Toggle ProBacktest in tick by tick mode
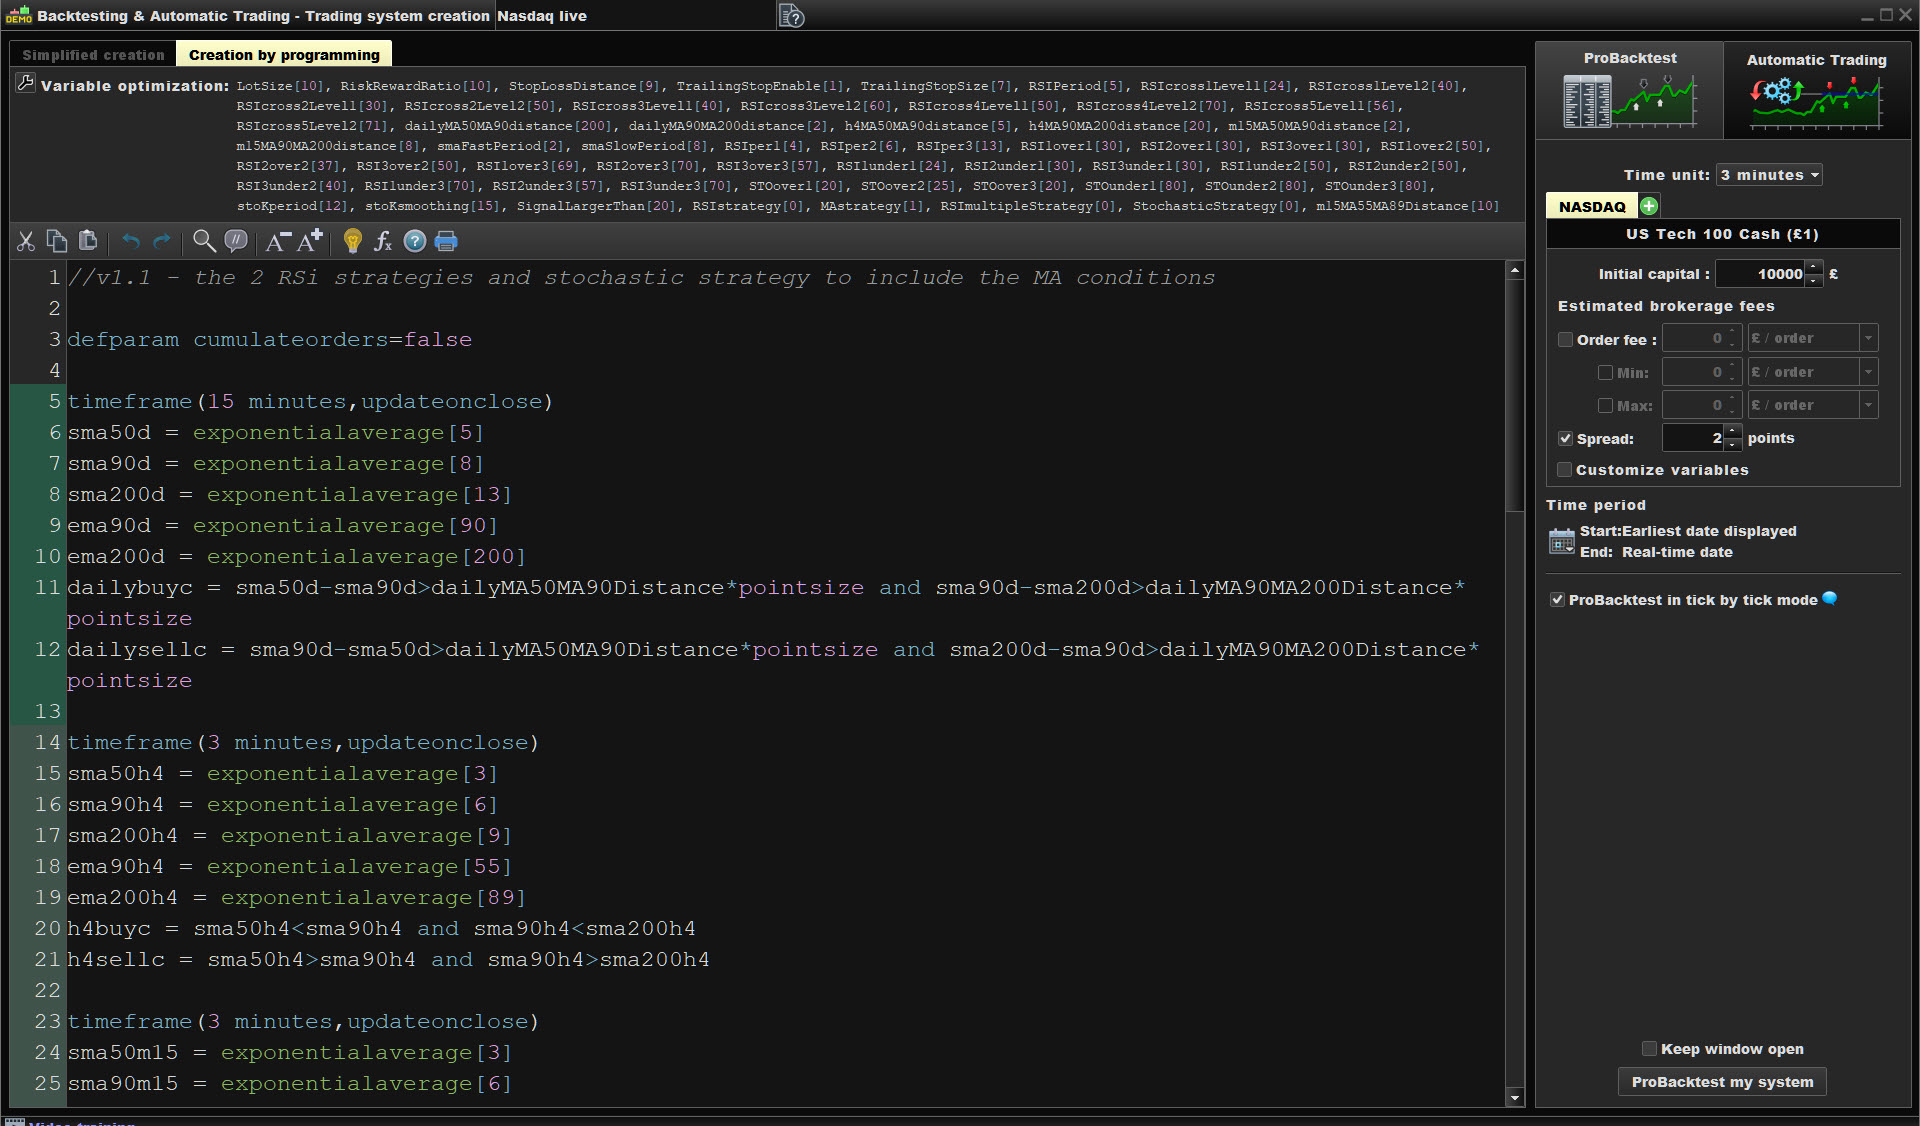This screenshot has height=1126, width=1920. pyautogui.click(x=1557, y=600)
